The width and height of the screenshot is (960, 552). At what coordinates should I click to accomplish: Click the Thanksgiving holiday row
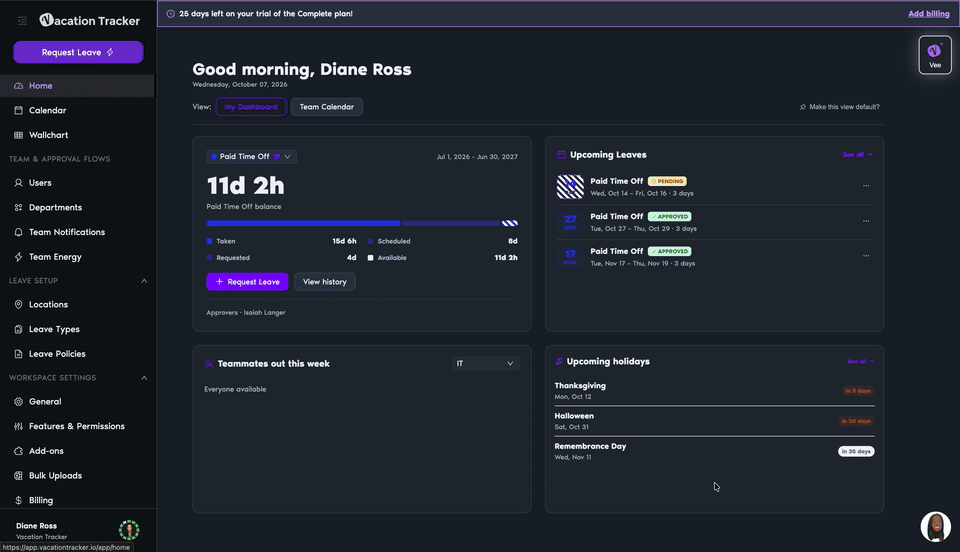pos(714,390)
